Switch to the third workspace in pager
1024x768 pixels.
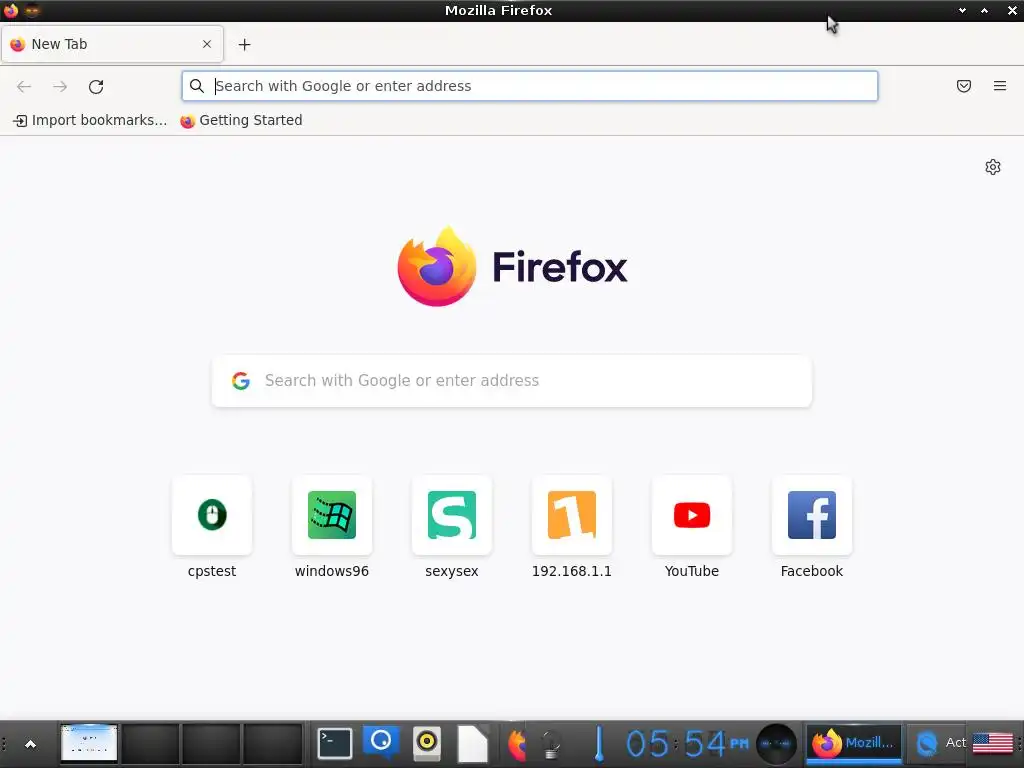point(211,743)
